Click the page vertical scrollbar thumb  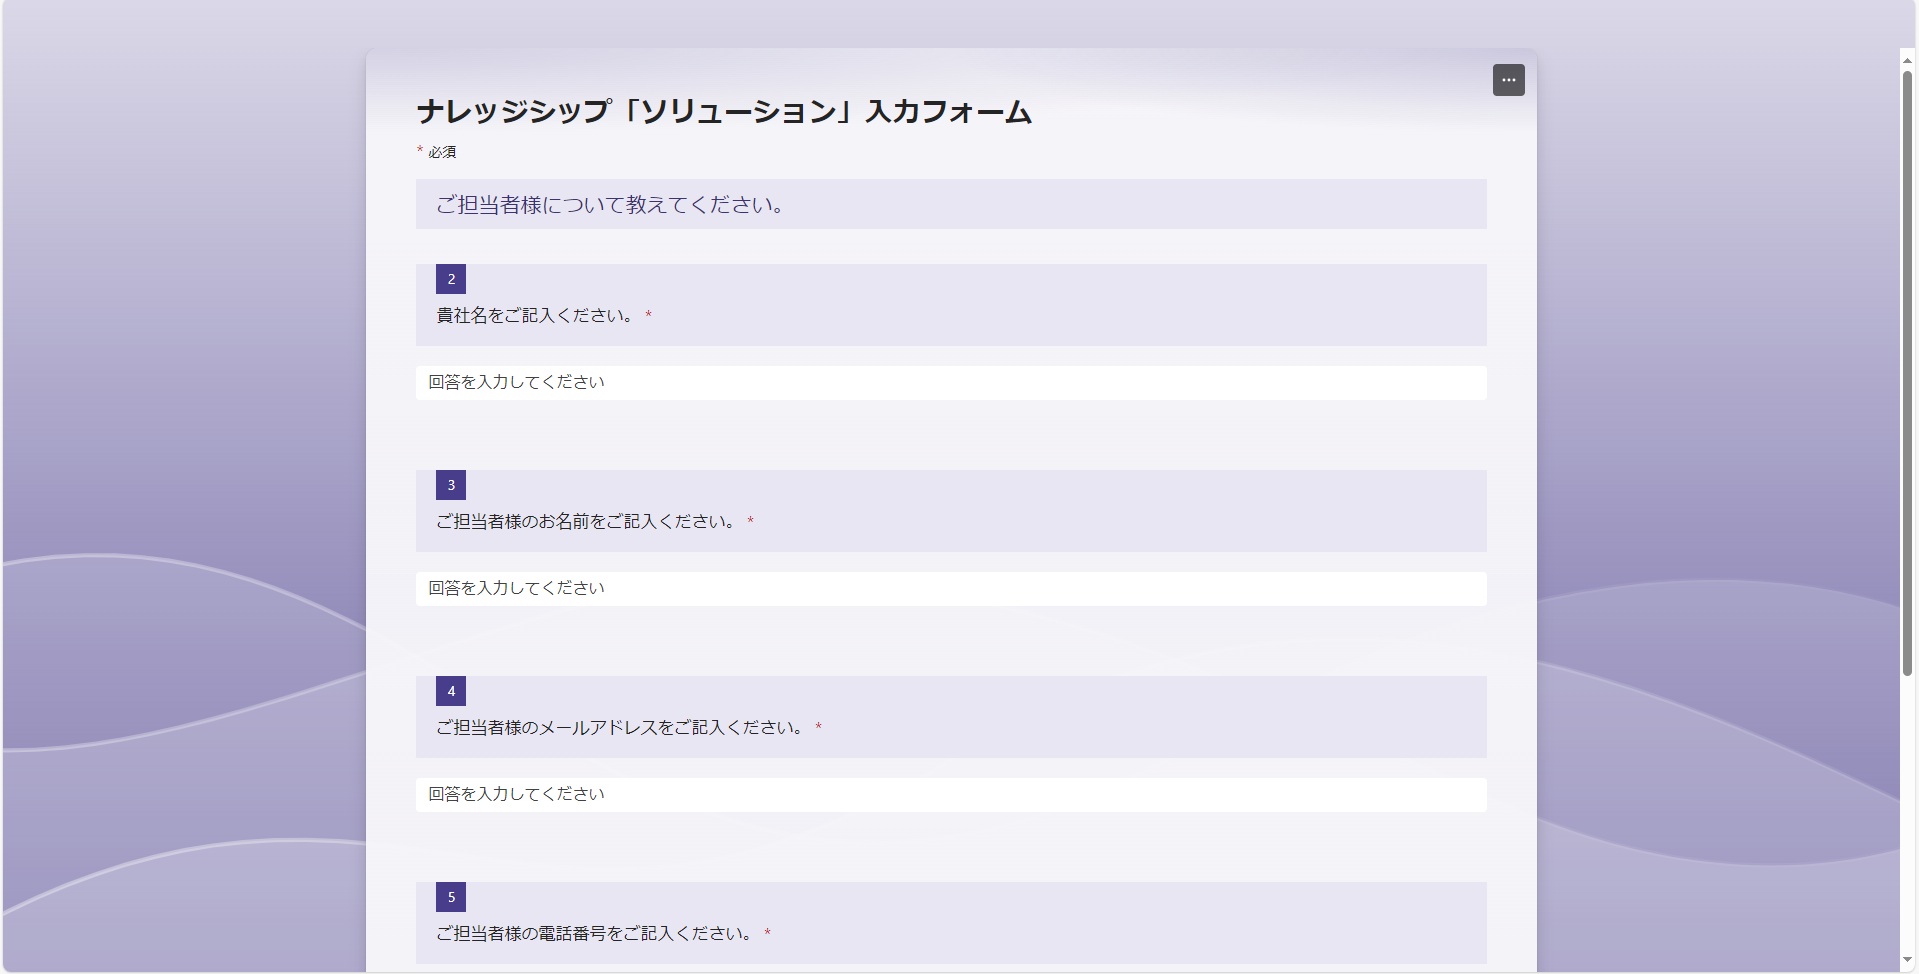1908,373
